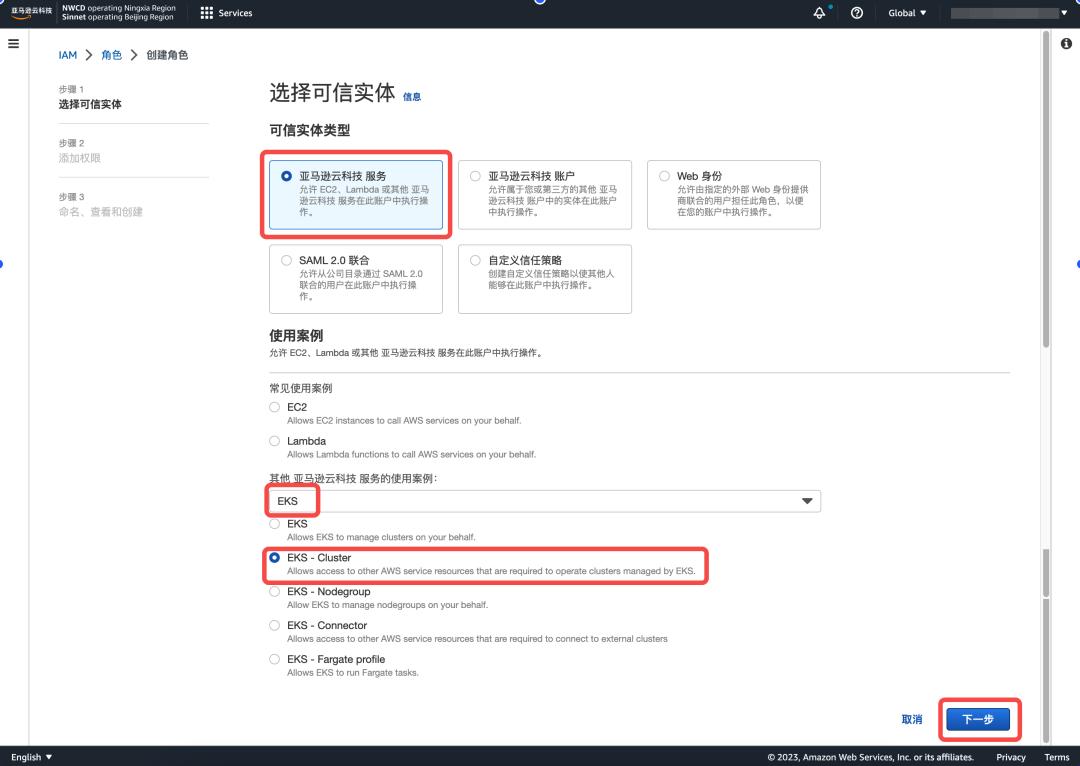Viewport: 1080px width, 766px height.
Task: Choose Web 身份 as trusted entity type
Action: [x=663, y=177]
